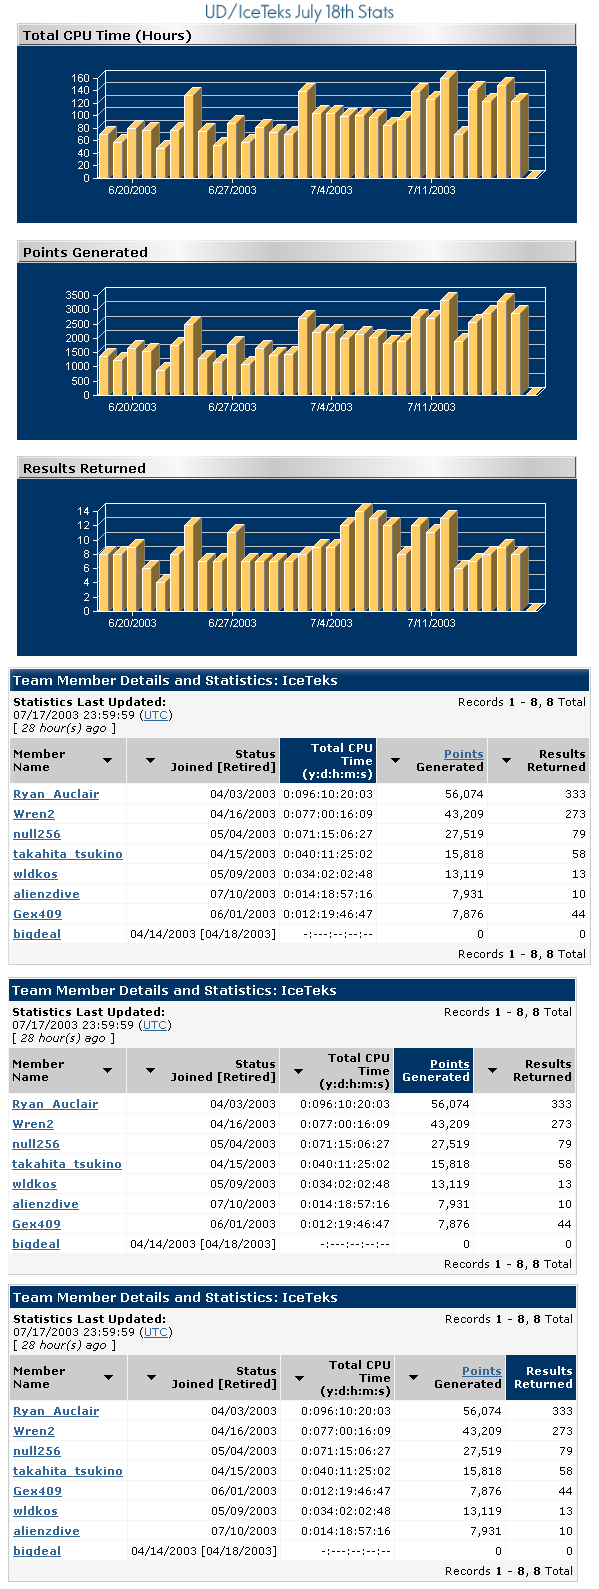Click sort arrow beside Results Returned in middle table
Screen dimensions: 599x1589
(x=492, y=1071)
